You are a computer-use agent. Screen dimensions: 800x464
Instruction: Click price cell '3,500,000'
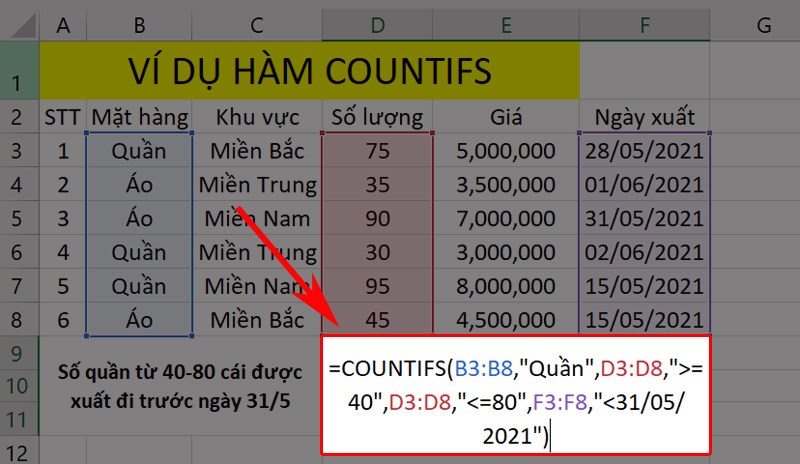point(506,184)
